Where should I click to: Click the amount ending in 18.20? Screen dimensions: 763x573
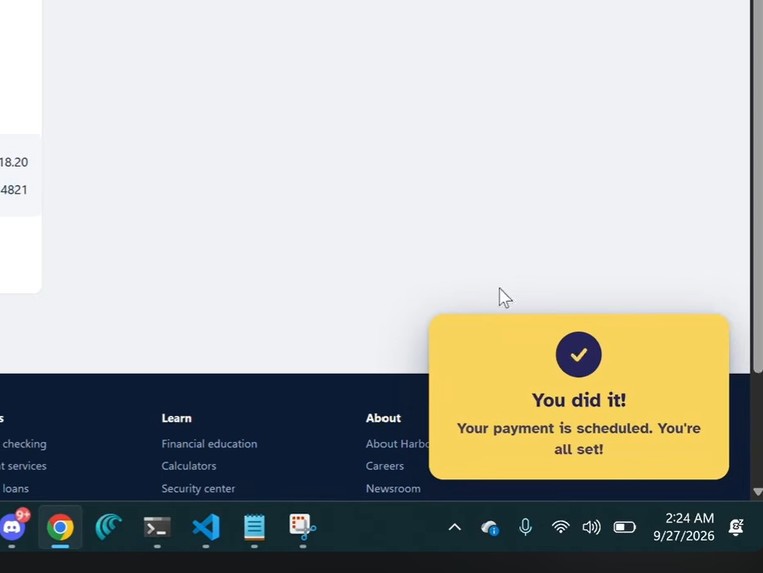click(x=14, y=162)
